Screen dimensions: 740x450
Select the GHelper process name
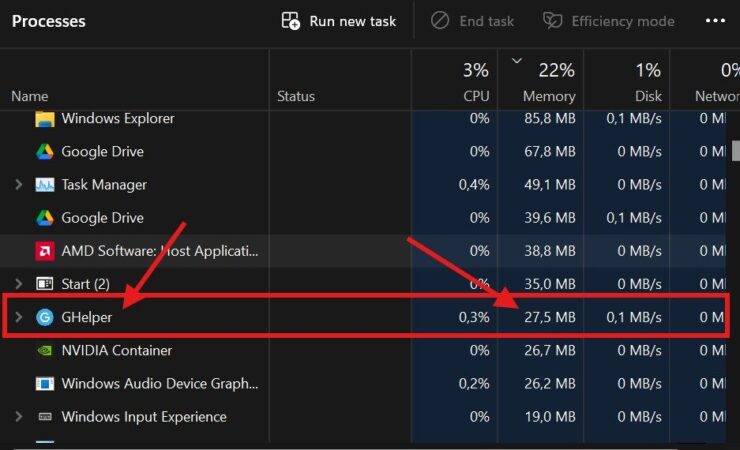click(87, 317)
